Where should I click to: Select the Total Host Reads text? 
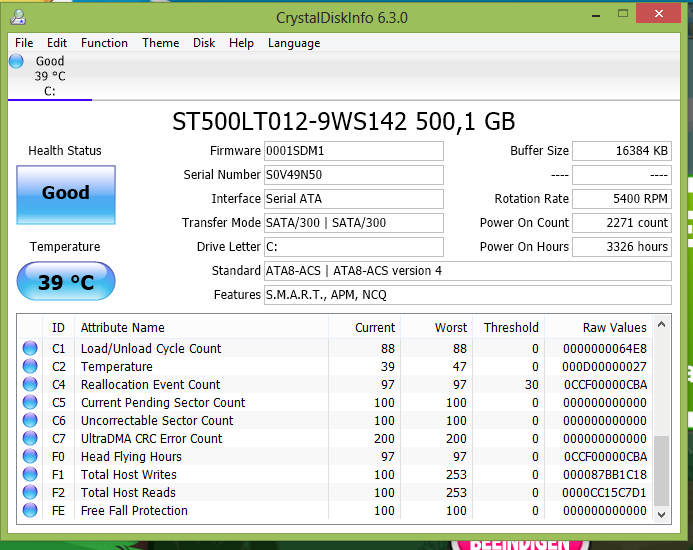click(128, 493)
